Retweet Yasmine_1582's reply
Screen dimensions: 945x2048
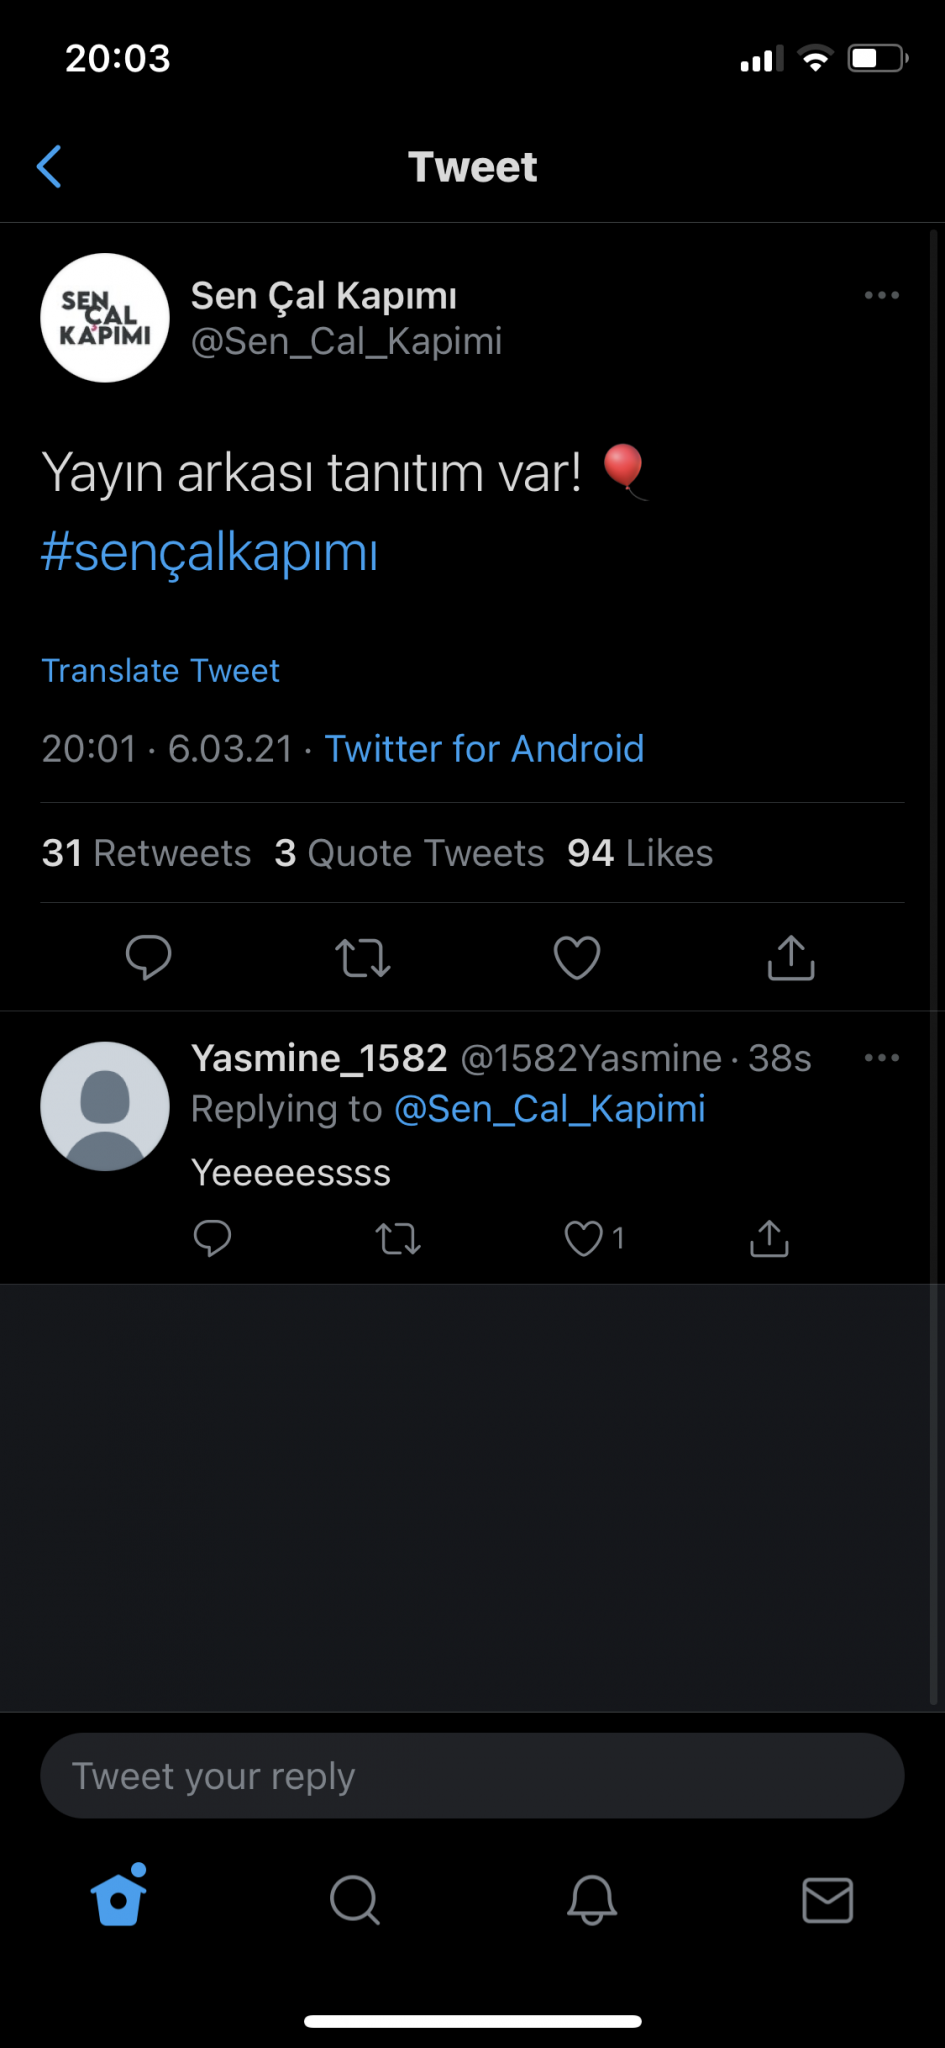click(x=397, y=1239)
